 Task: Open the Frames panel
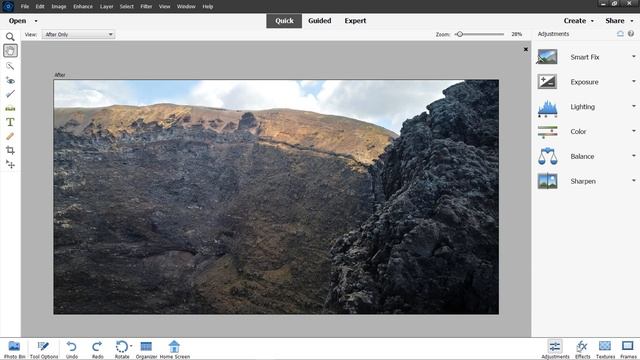pos(628,349)
